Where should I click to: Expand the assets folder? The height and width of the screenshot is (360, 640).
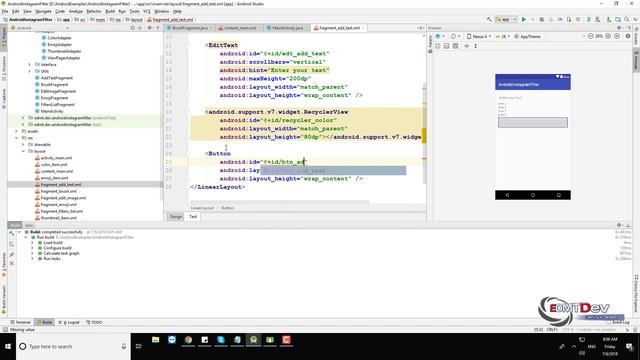[16, 131]
